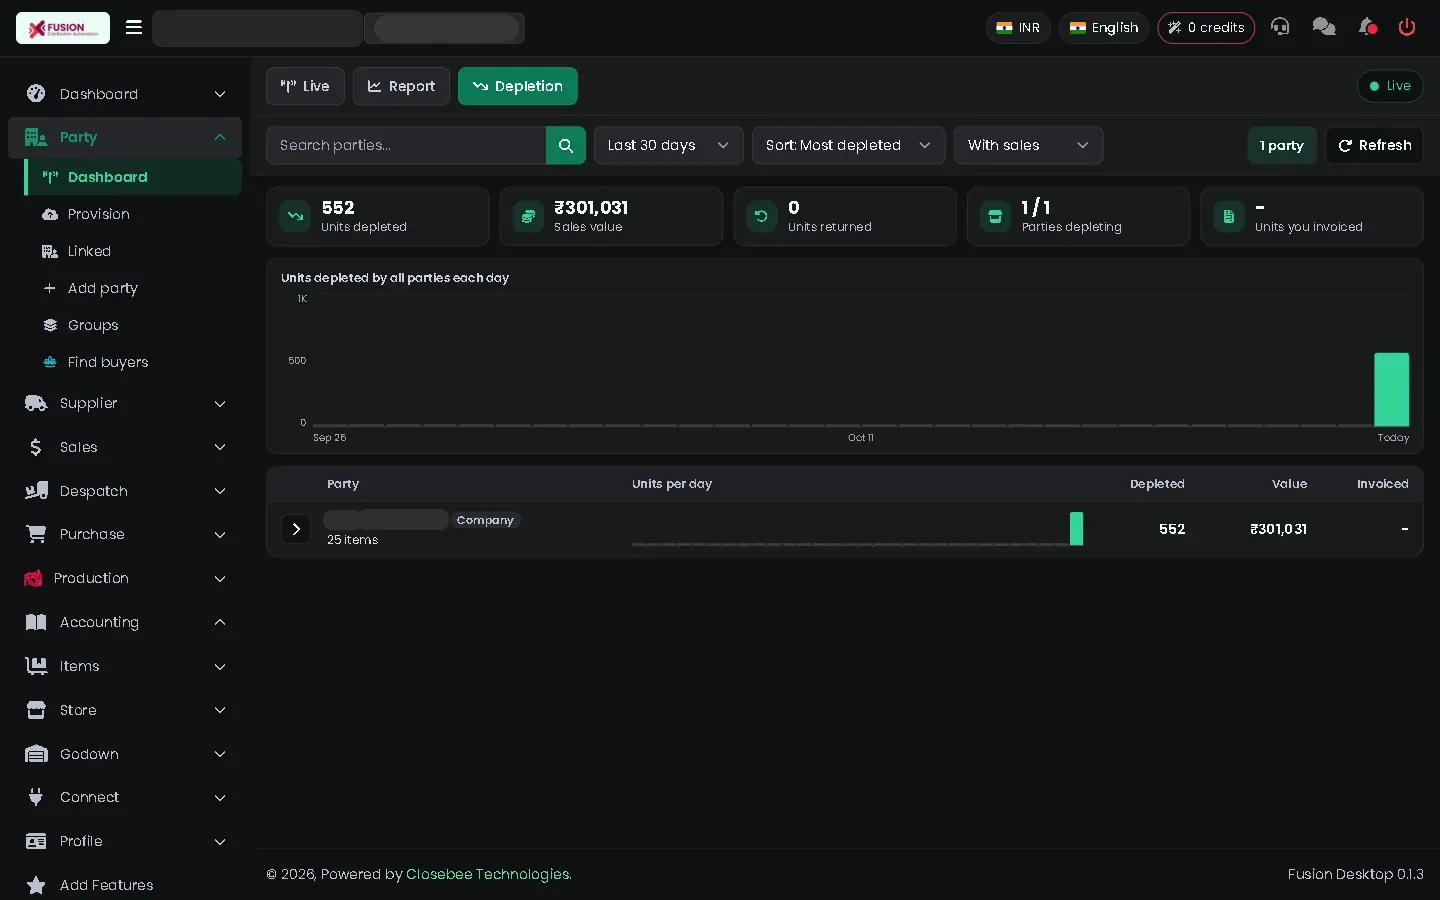
Task: Open Provision in the Party submenu
Action: [133, 214]
